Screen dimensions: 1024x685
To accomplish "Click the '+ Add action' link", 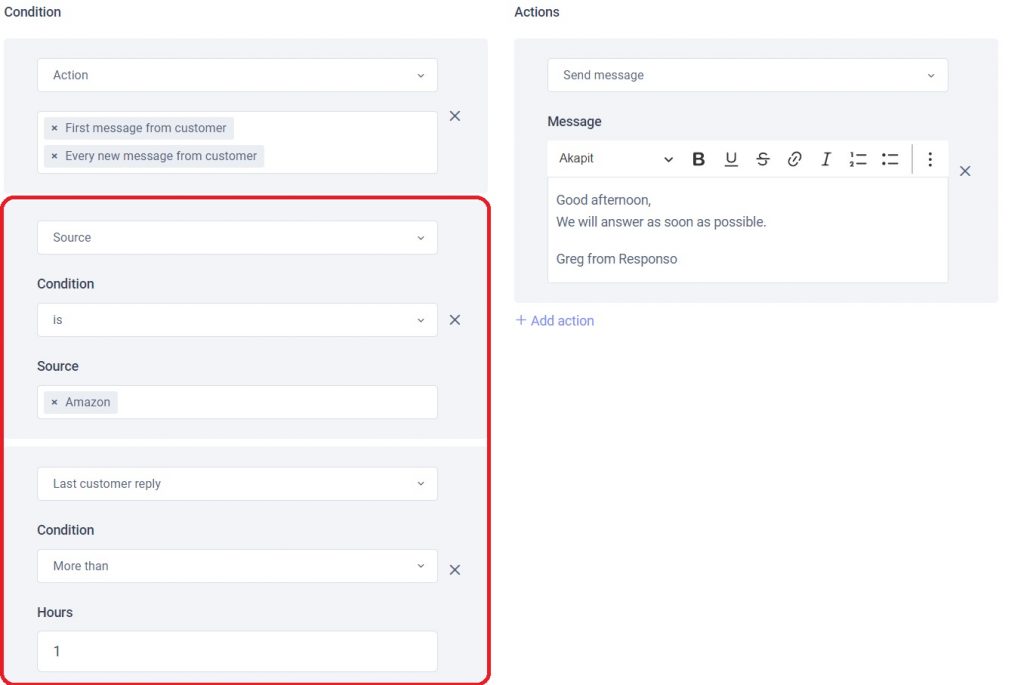I will (555, 321).
